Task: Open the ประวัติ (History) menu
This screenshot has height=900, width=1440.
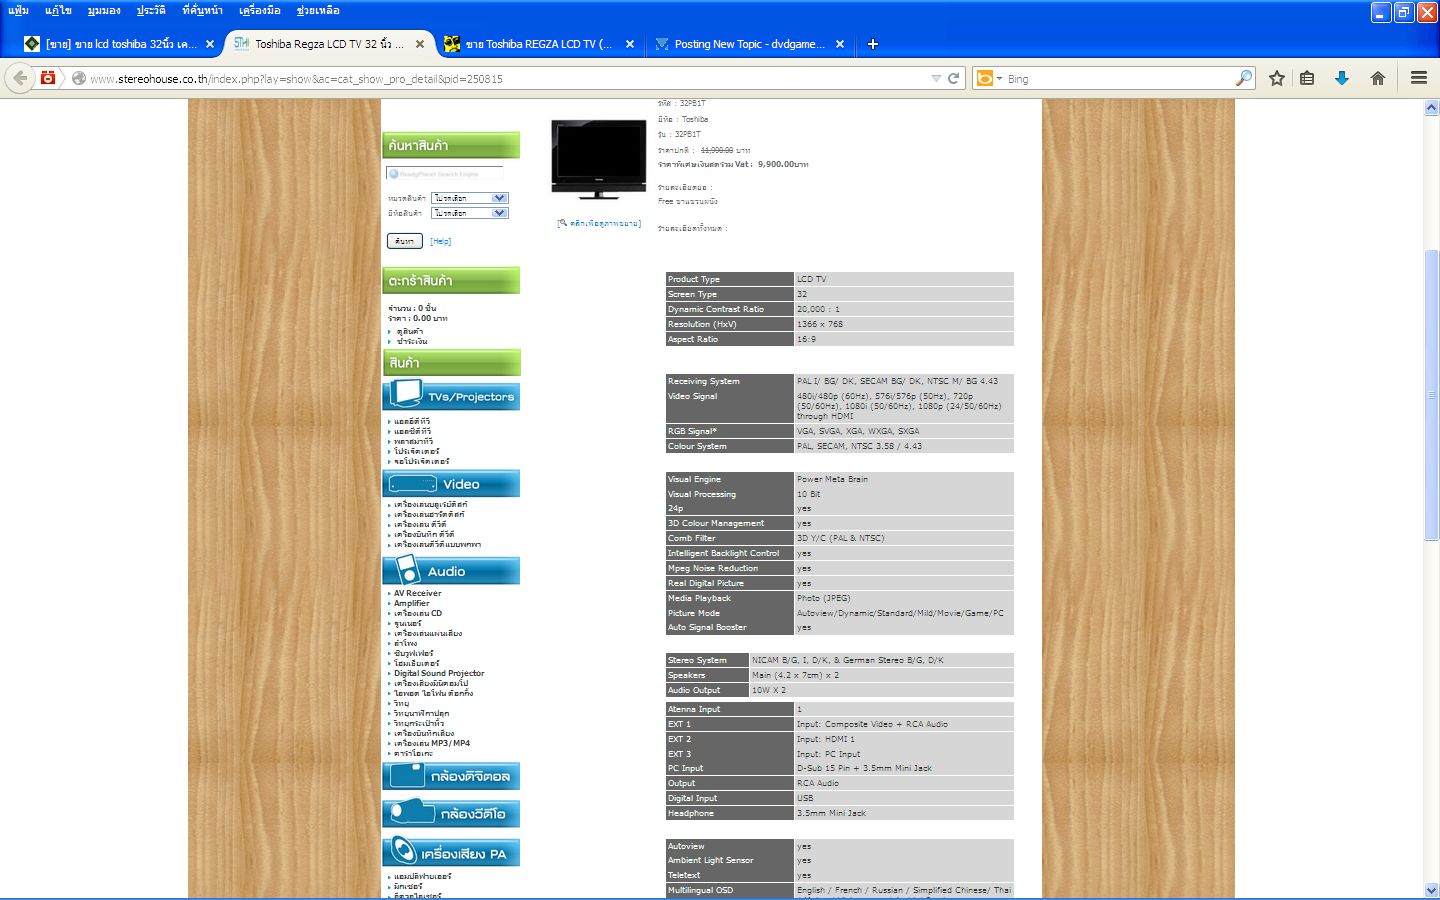Action: 151,10
